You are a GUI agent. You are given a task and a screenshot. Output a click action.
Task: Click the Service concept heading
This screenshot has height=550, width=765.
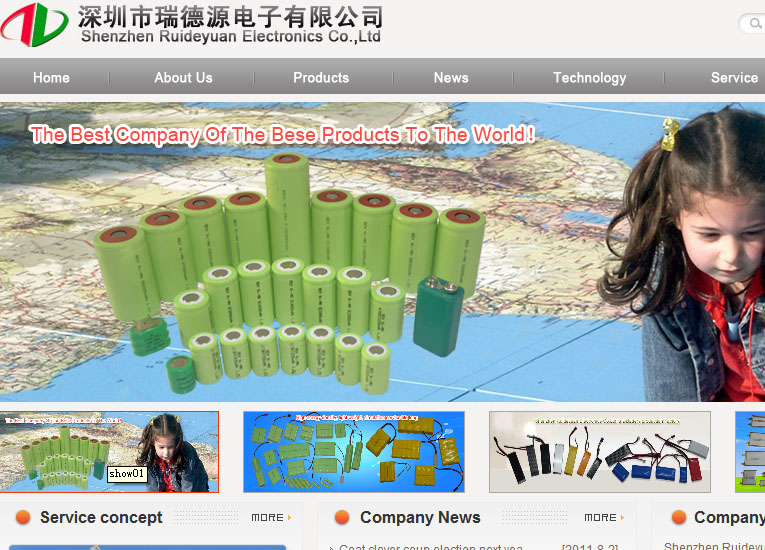(x=101, y=517)
